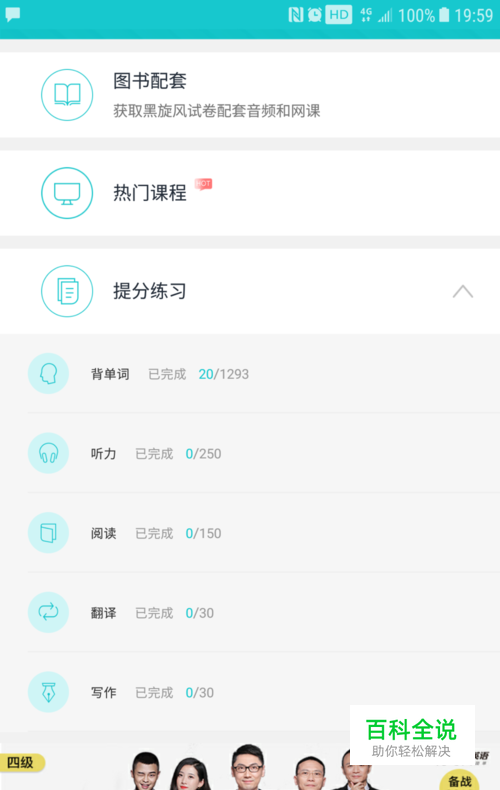Screen dimensions: 500x790
Task: Open 翻译 practice showing 0/30
Action: point(250,613)
